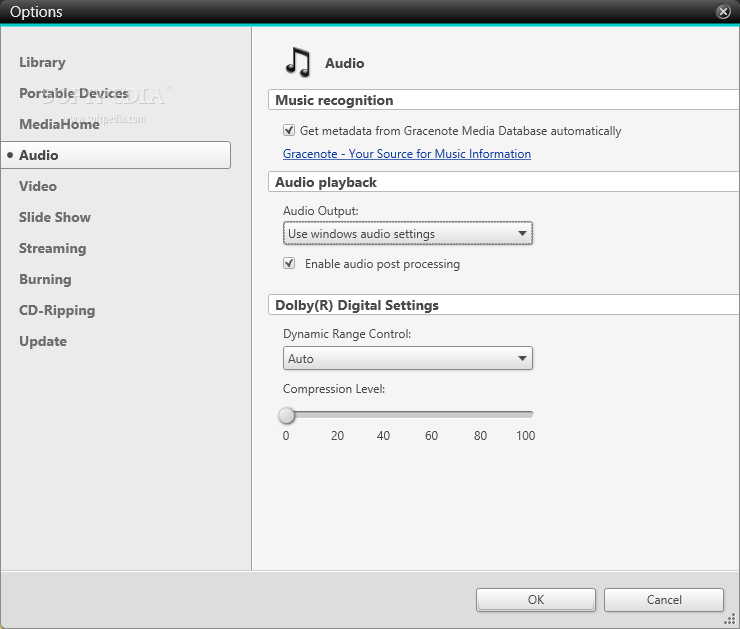Viewport: 740px width, 629px height.
Task: Click the 40 mark under Compression slider
Action: [x=383, y=436]
